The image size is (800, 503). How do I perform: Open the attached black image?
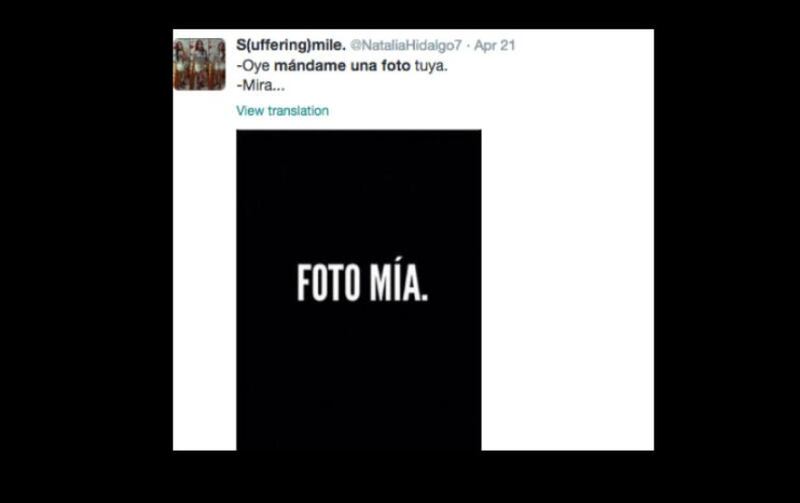pos(359,290)
